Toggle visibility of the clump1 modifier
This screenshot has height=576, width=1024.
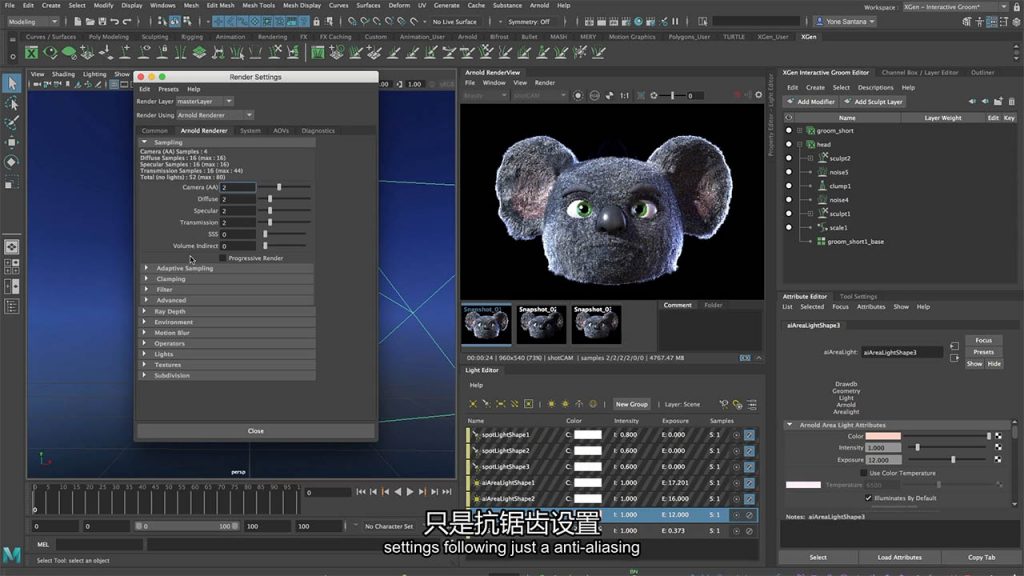coord(788,186)
